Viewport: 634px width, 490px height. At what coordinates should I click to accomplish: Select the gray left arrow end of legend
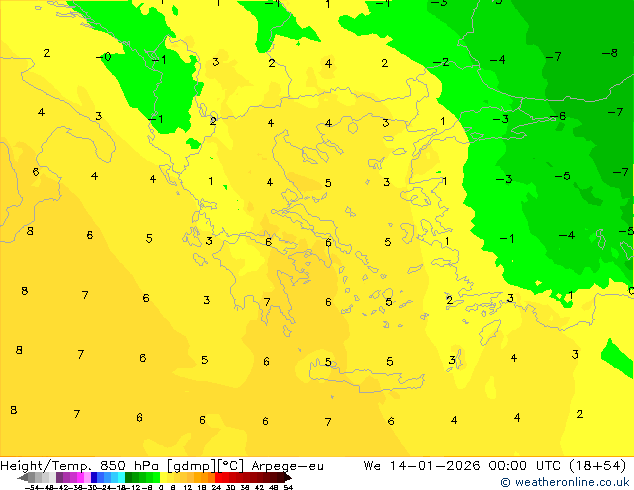coord(23,477)
